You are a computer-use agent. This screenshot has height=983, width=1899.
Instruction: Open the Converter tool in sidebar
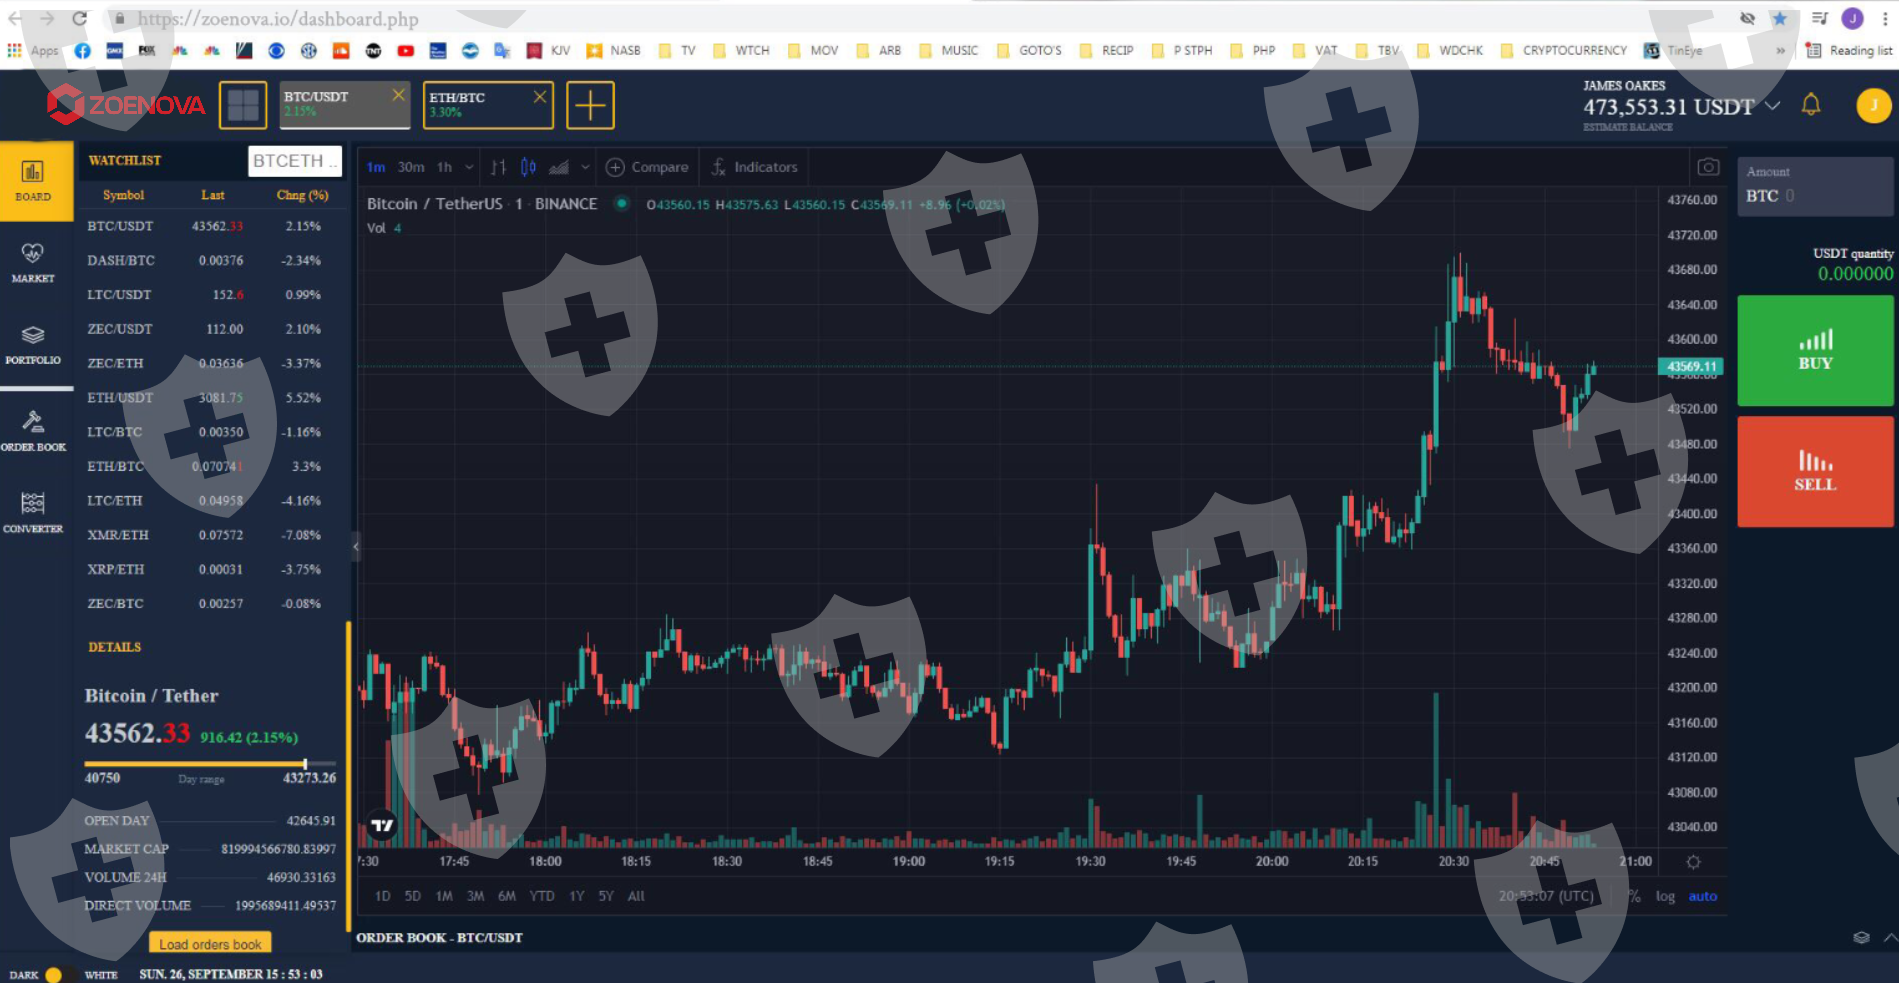pos(33,511)
